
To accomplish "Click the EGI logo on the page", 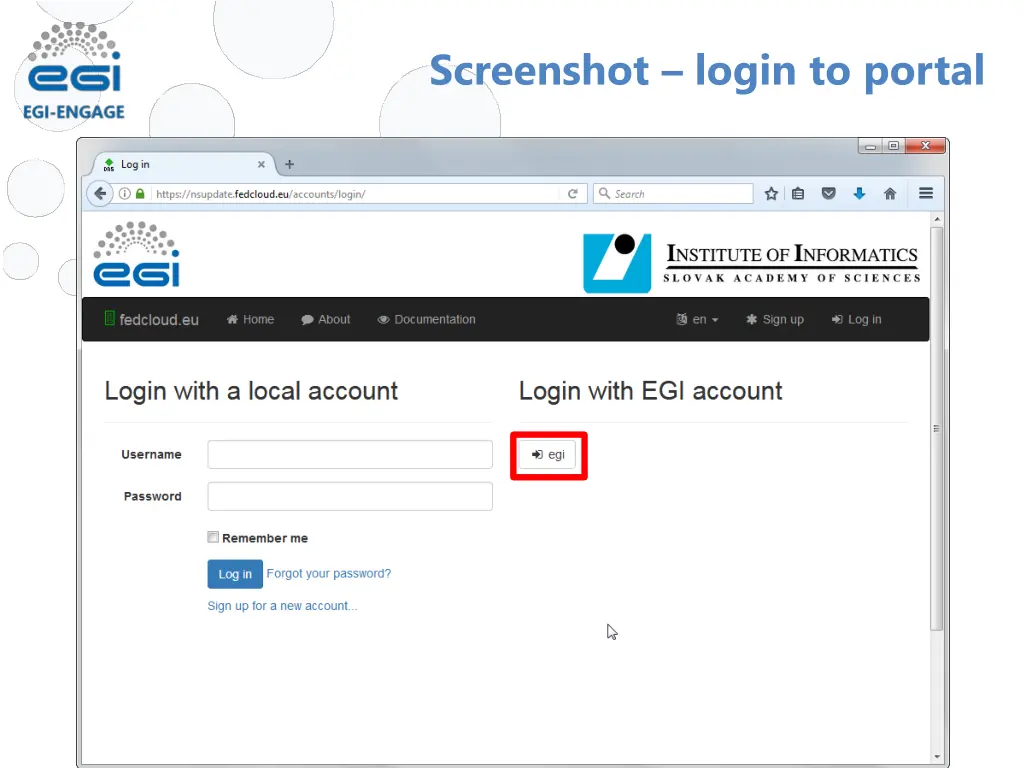I will point(136,254).
